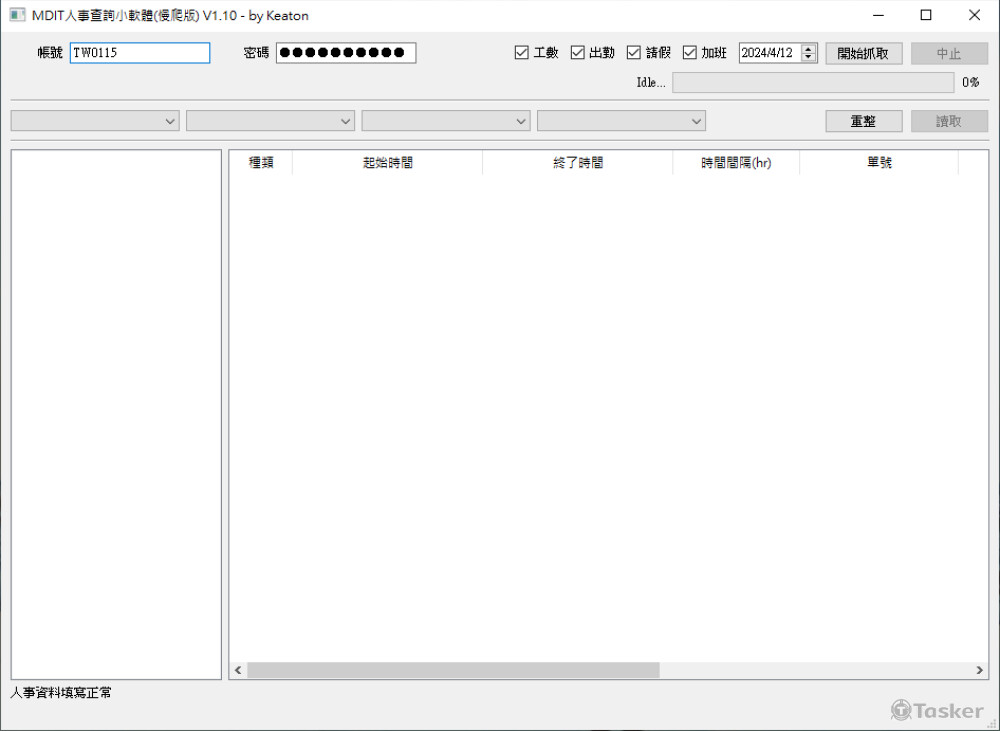Open the third dropdown above the table

coord(445,120)
